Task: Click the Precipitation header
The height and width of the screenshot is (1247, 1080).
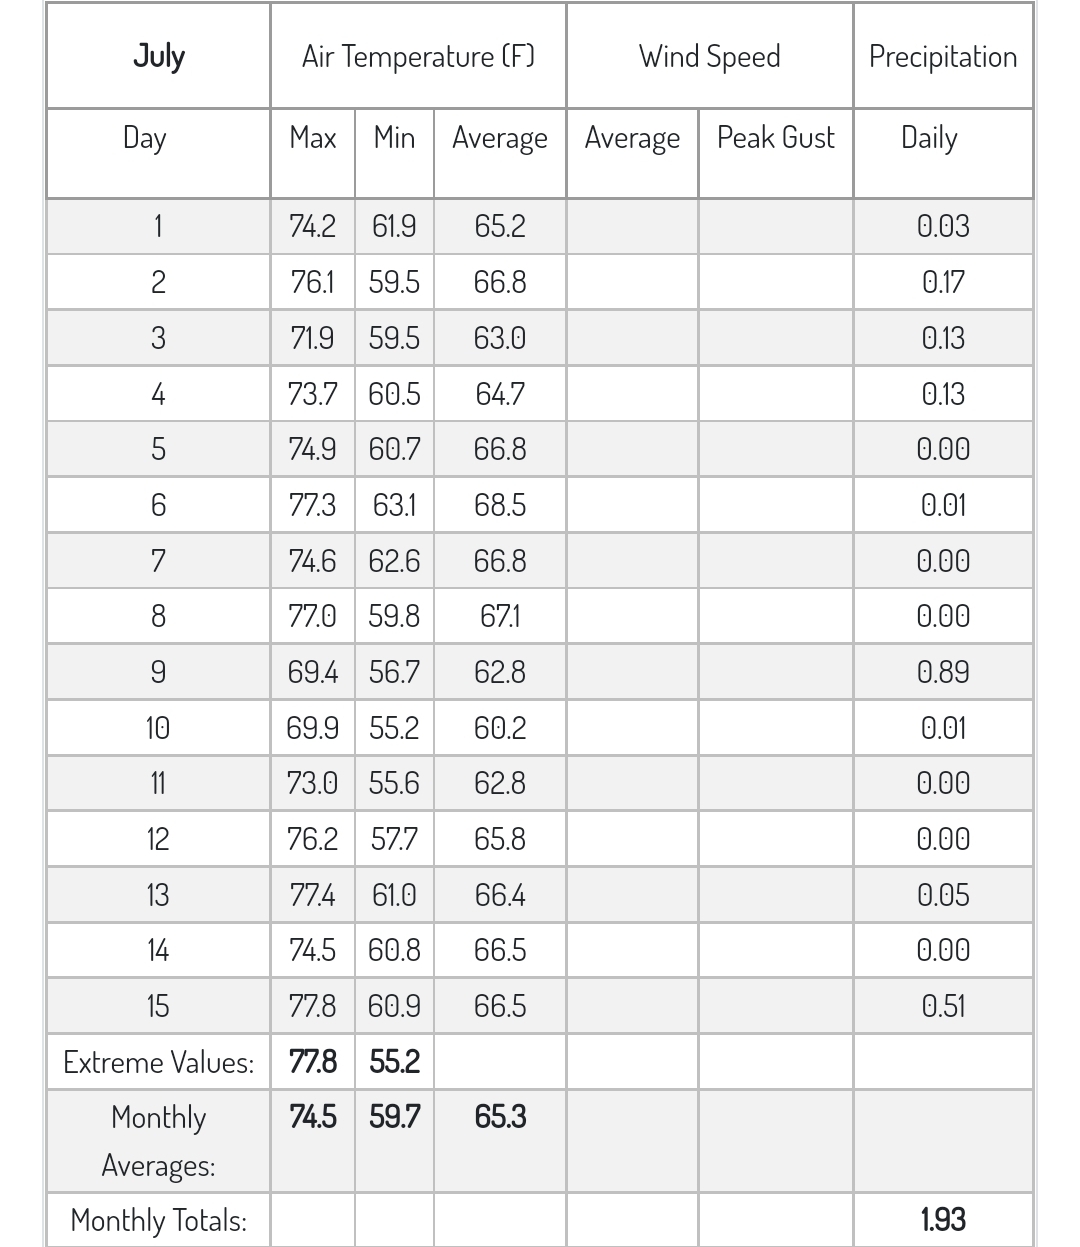Action: 943,56
